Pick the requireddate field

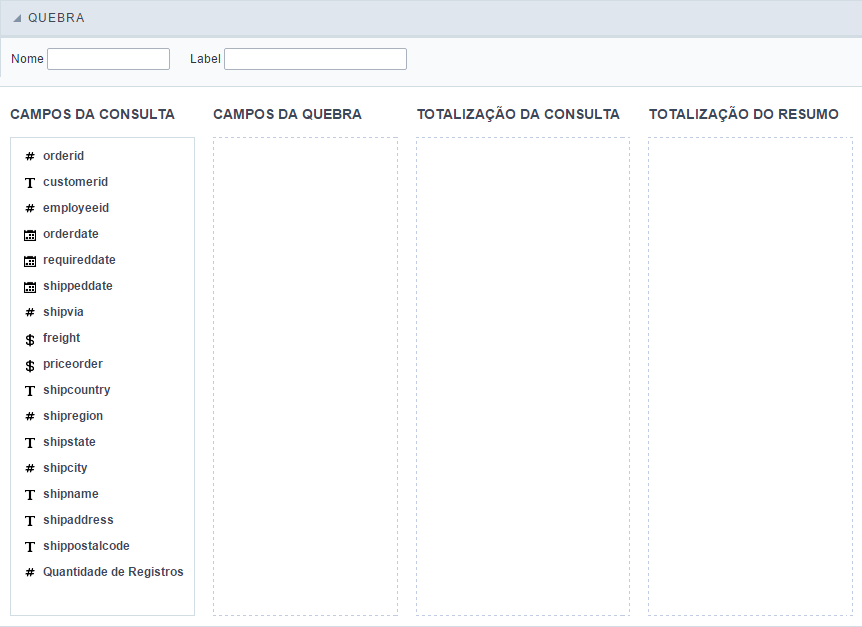pyautogui.click(x=79, y=260)
